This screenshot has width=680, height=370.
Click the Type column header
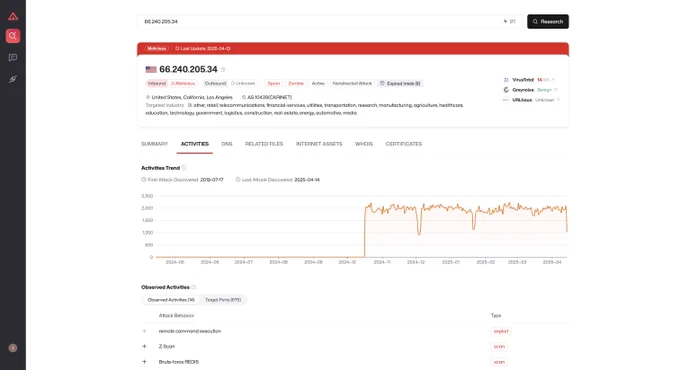(496, 315)
